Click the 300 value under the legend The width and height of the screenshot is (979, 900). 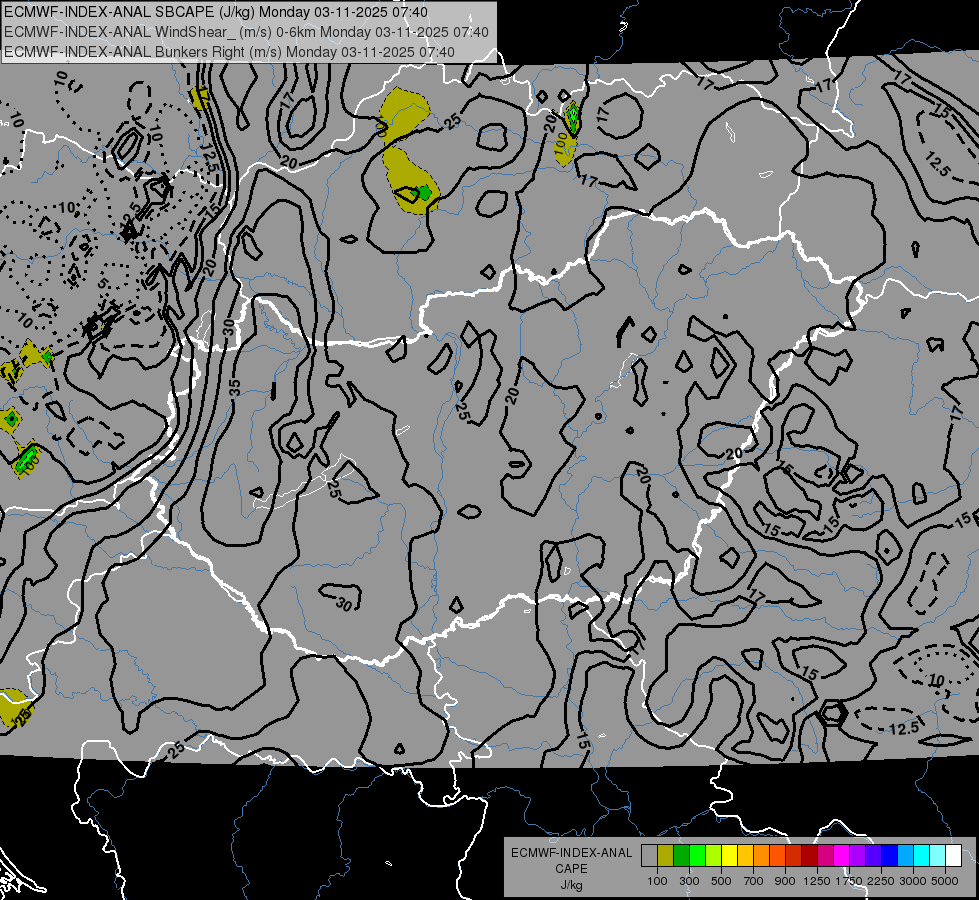pos(689,881)
